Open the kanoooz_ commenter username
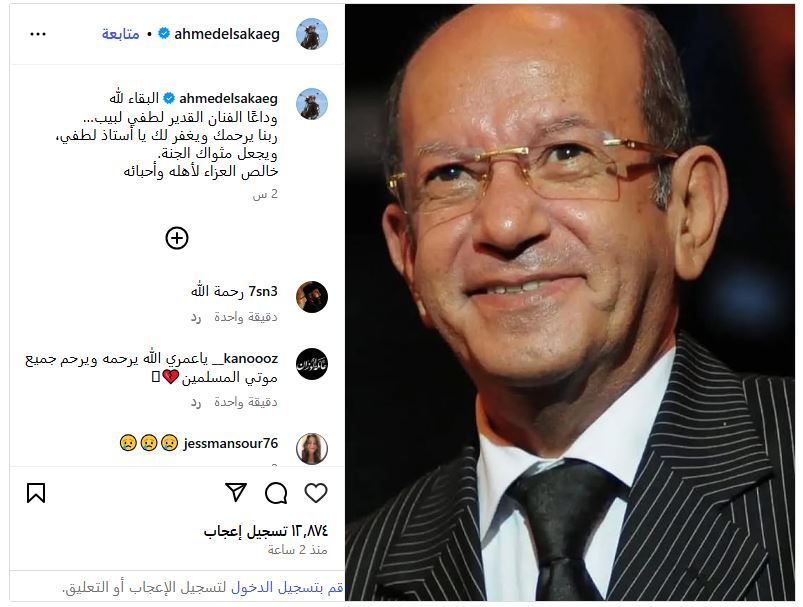 click(x=245, y=359)
